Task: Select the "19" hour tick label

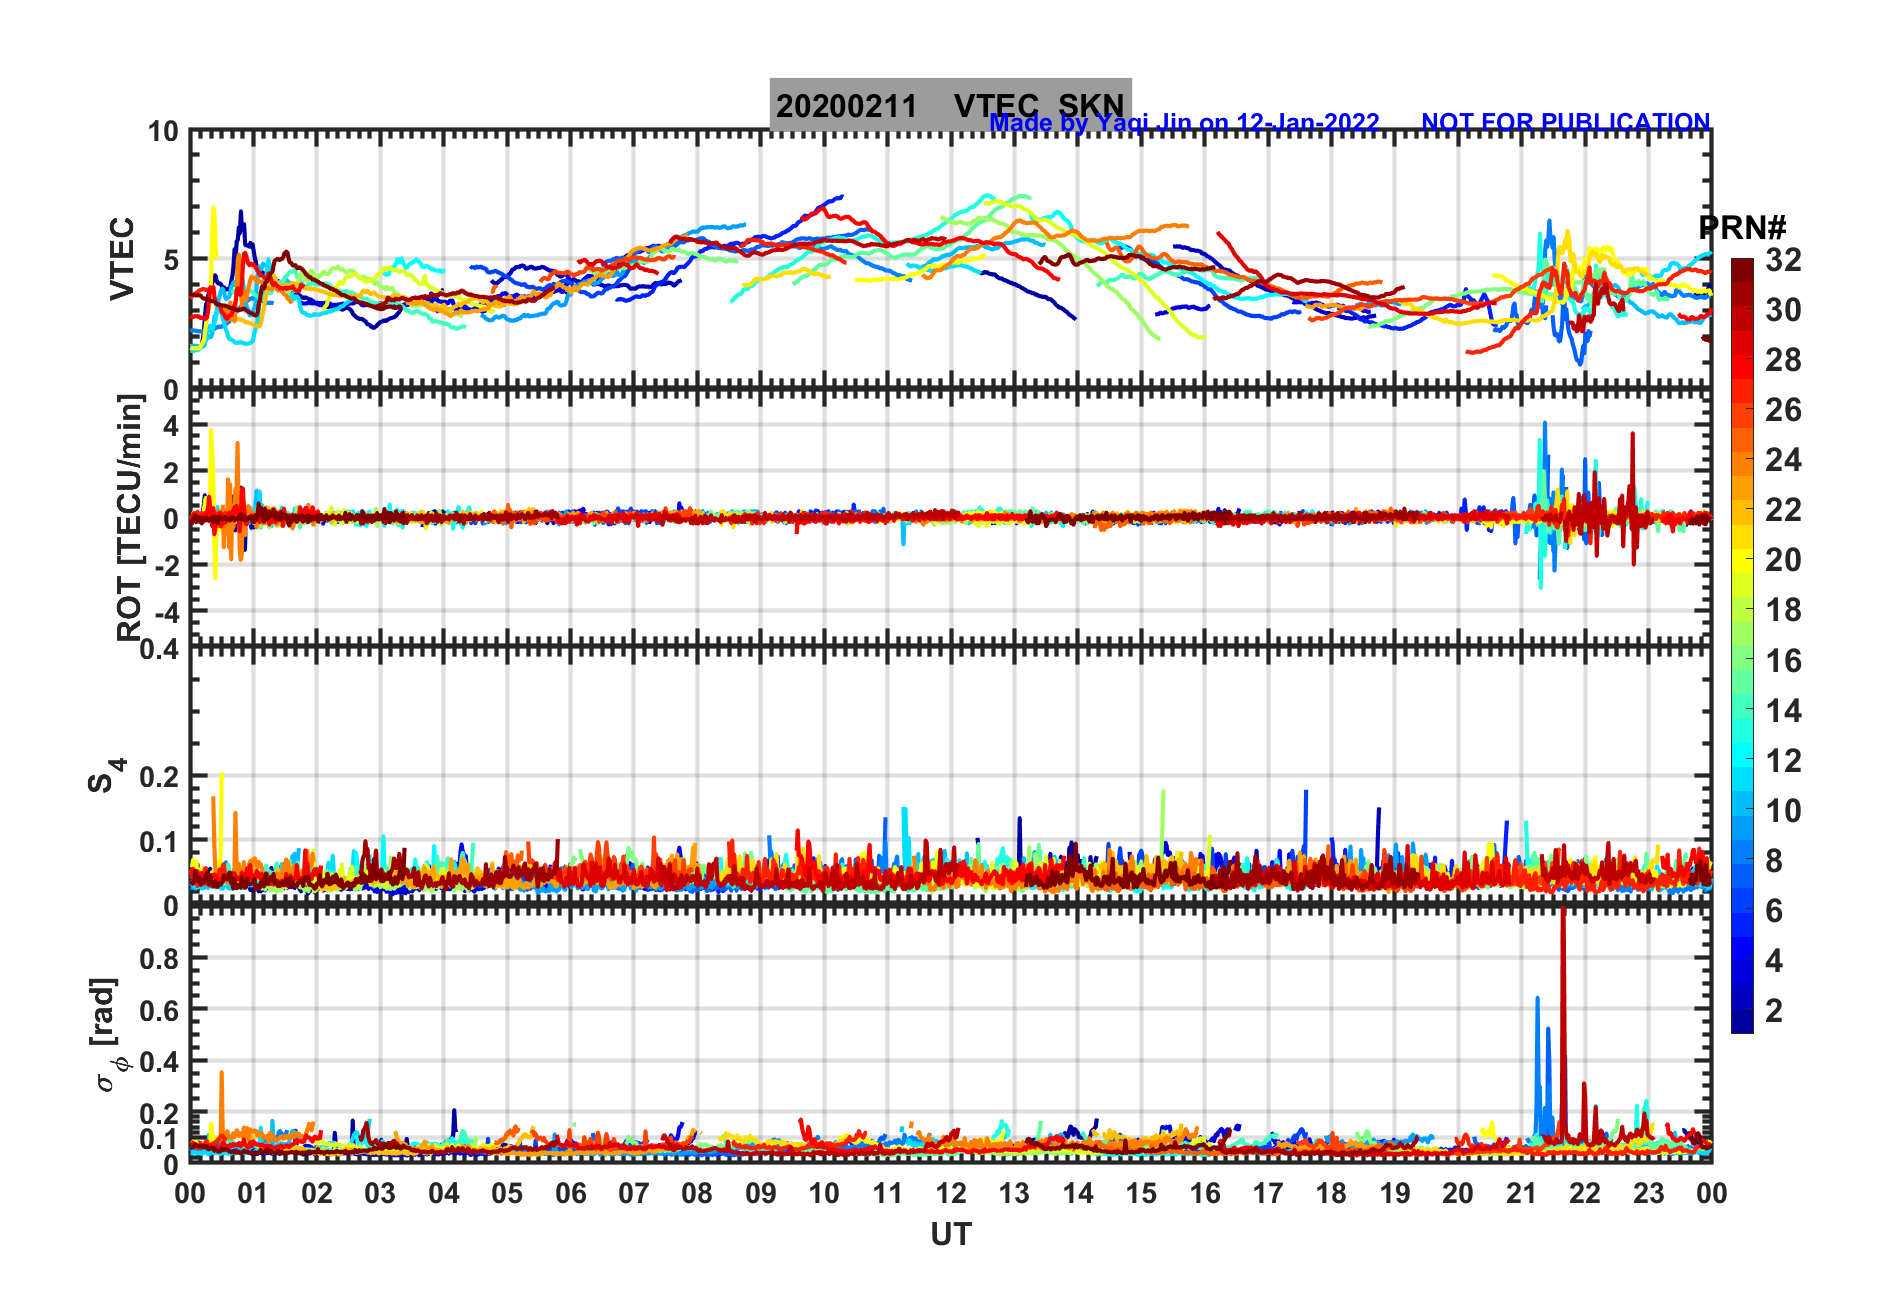Action: point(1395,1193)
